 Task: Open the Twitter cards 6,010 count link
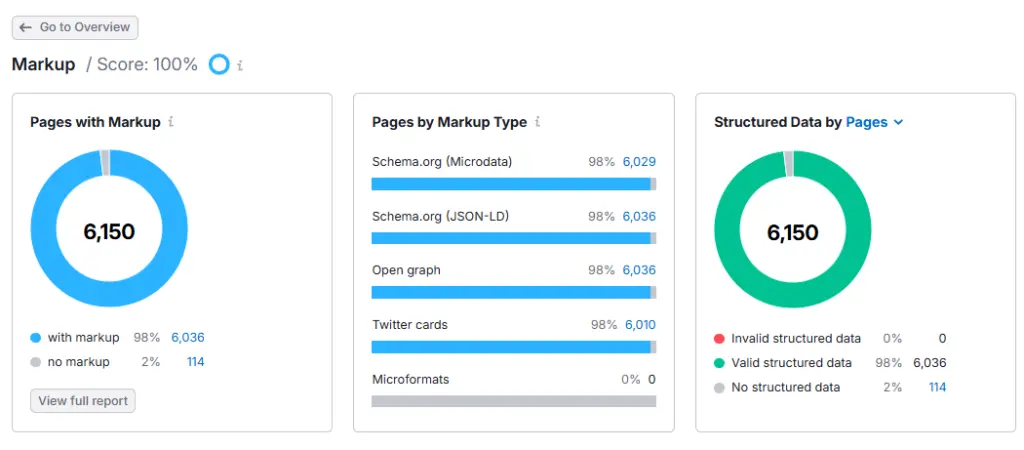click(x=640, y=325)
